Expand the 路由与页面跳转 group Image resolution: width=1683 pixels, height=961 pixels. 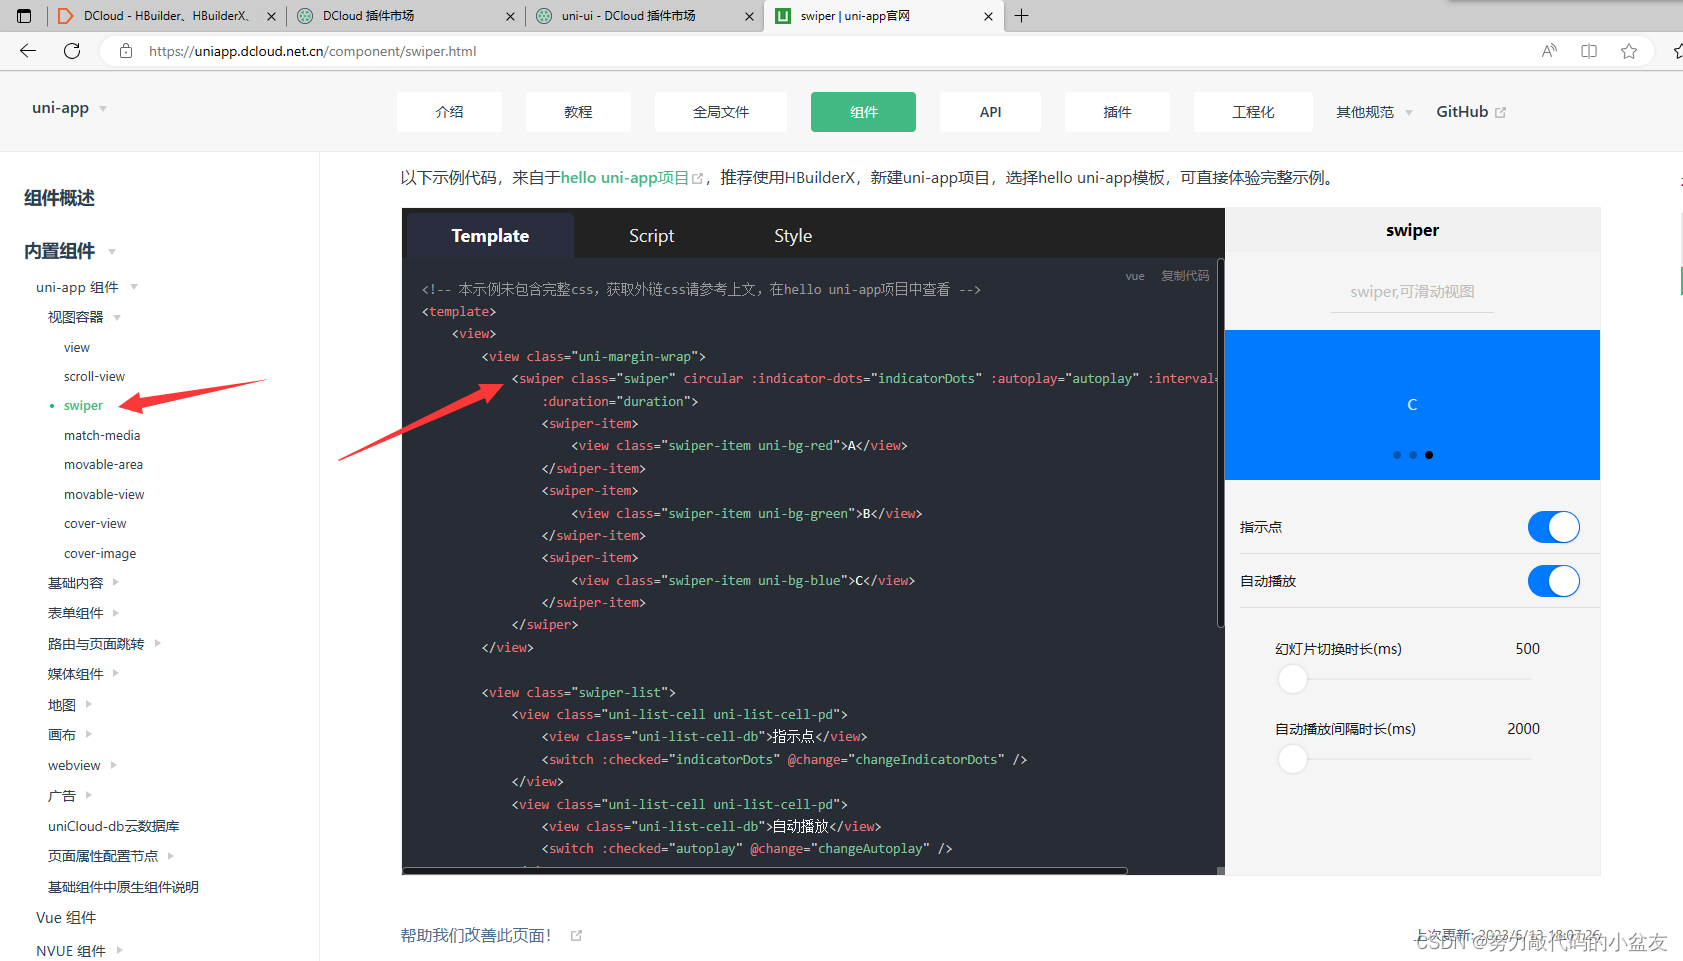point(158,643)
